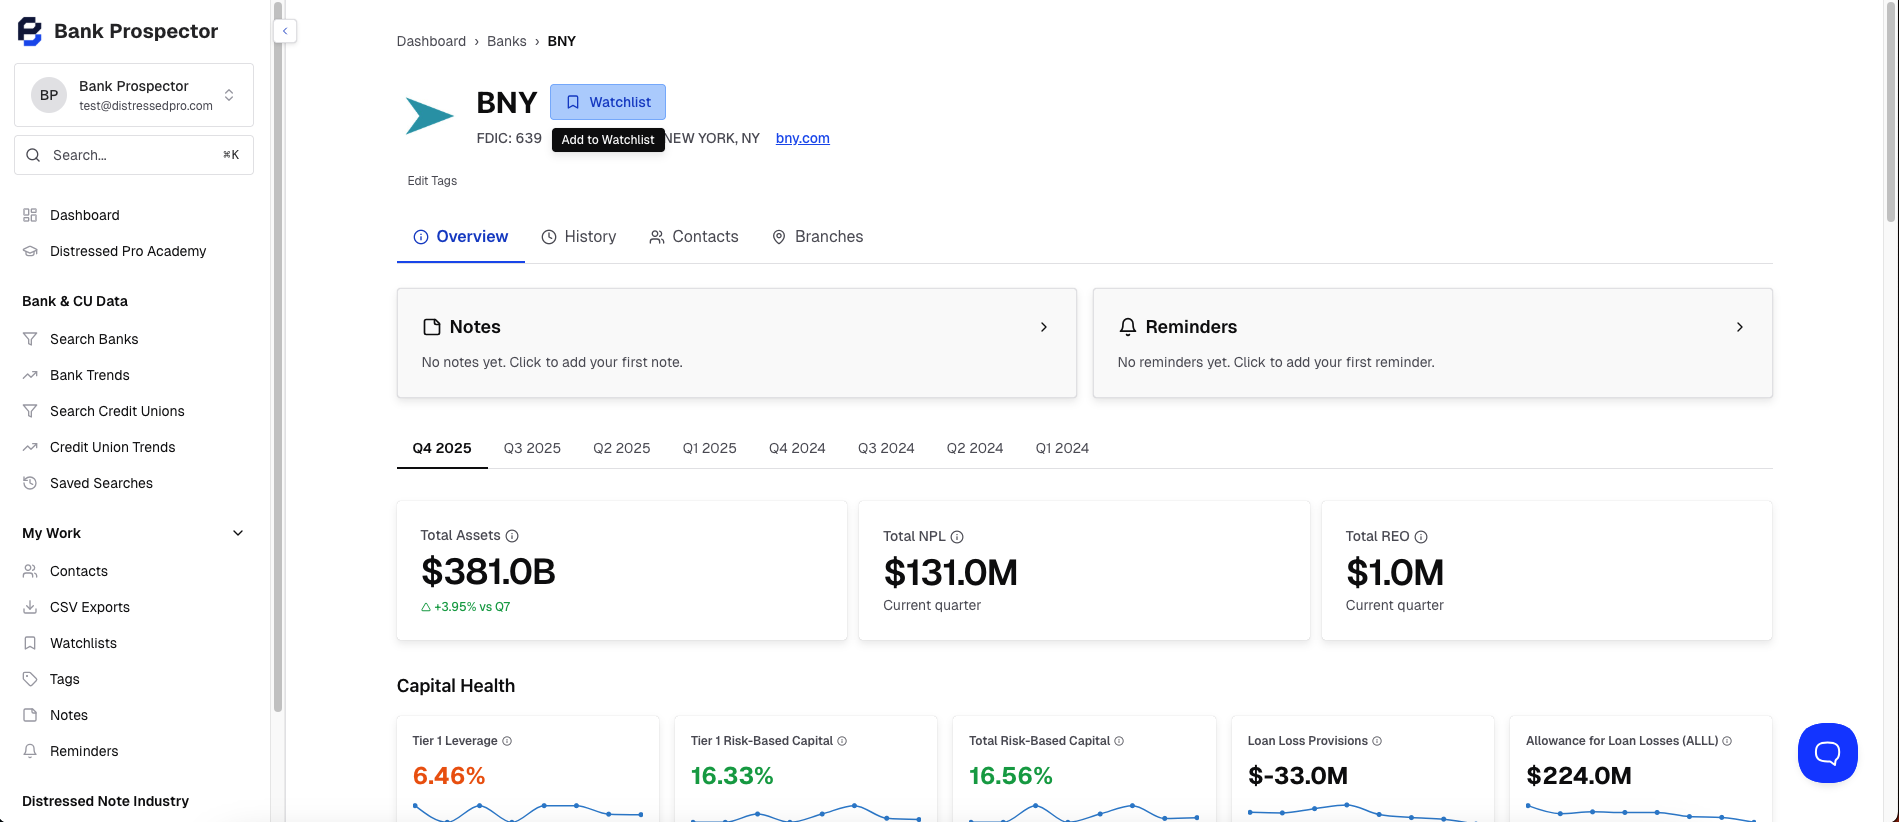Click the $381.0B total assets value
The width and height of the screenshot is (1899, 822).
(488, 572)
